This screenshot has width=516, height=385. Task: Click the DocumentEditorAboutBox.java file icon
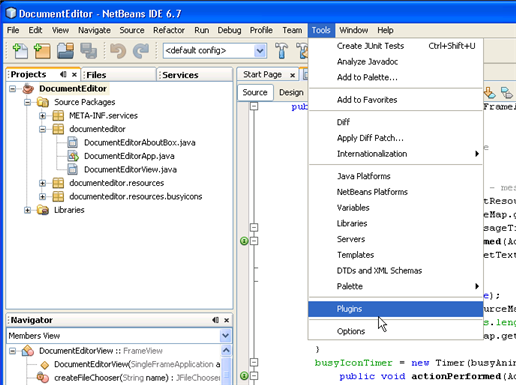point(72,142)
